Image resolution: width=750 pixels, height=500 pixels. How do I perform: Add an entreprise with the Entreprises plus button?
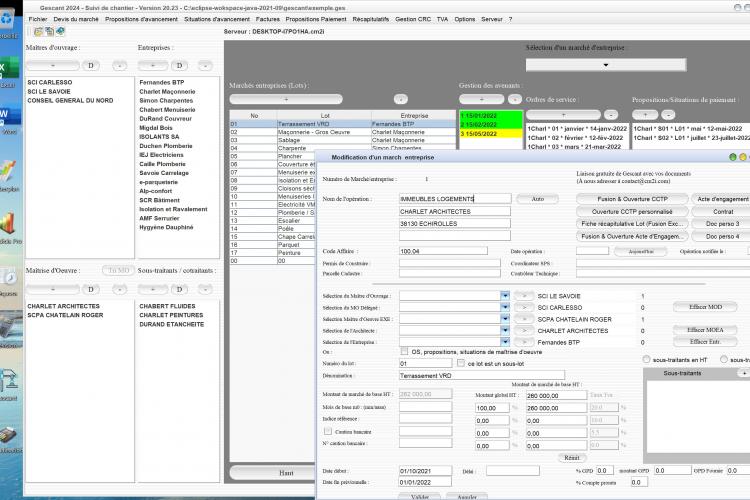pos(153,66)
